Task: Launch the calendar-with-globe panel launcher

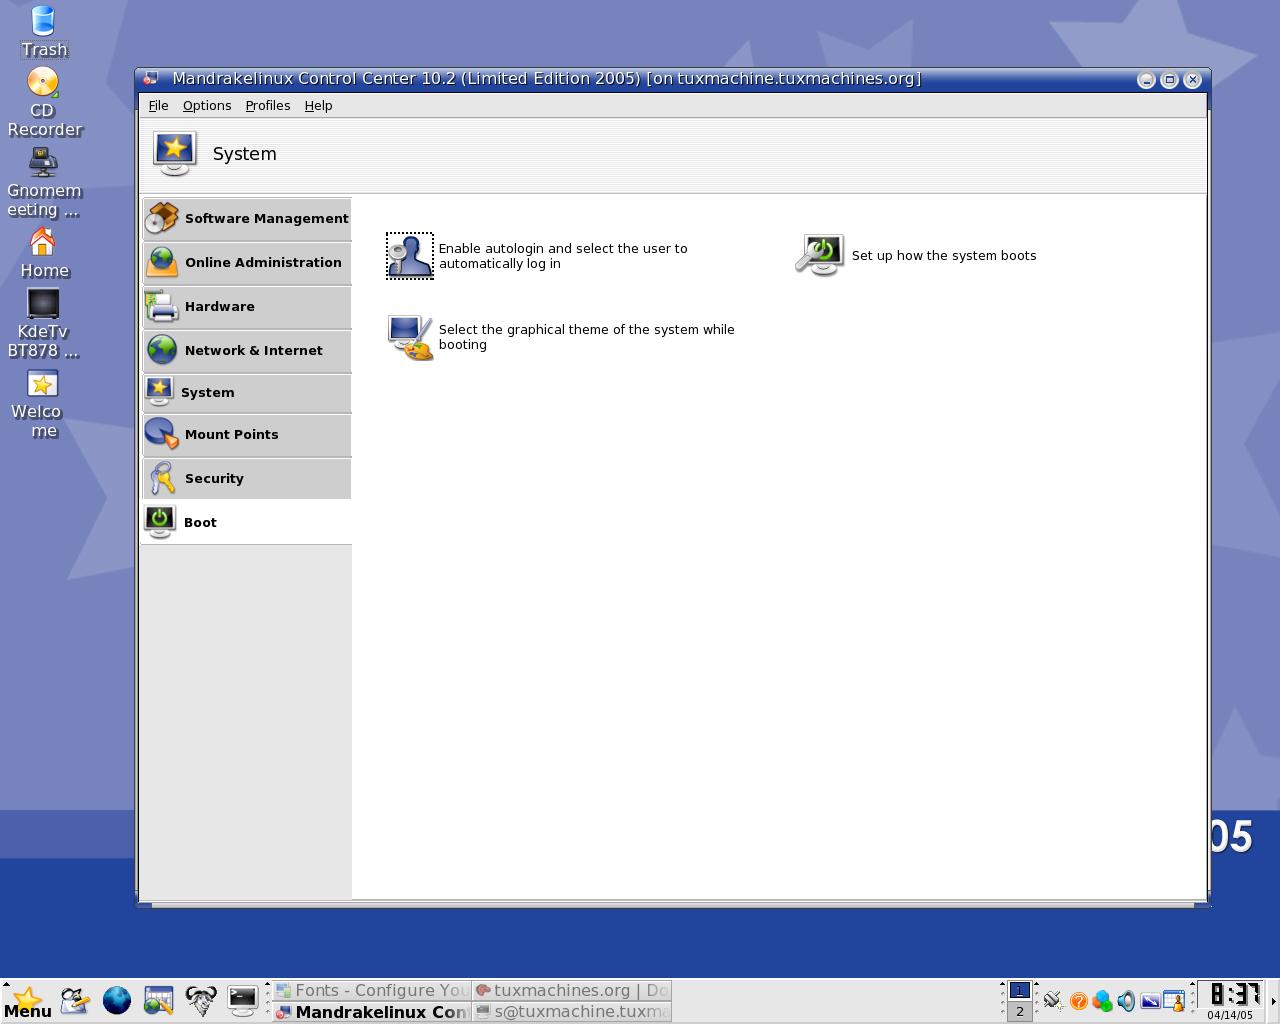Action: pyautogui.click(x=159, y=1000)
